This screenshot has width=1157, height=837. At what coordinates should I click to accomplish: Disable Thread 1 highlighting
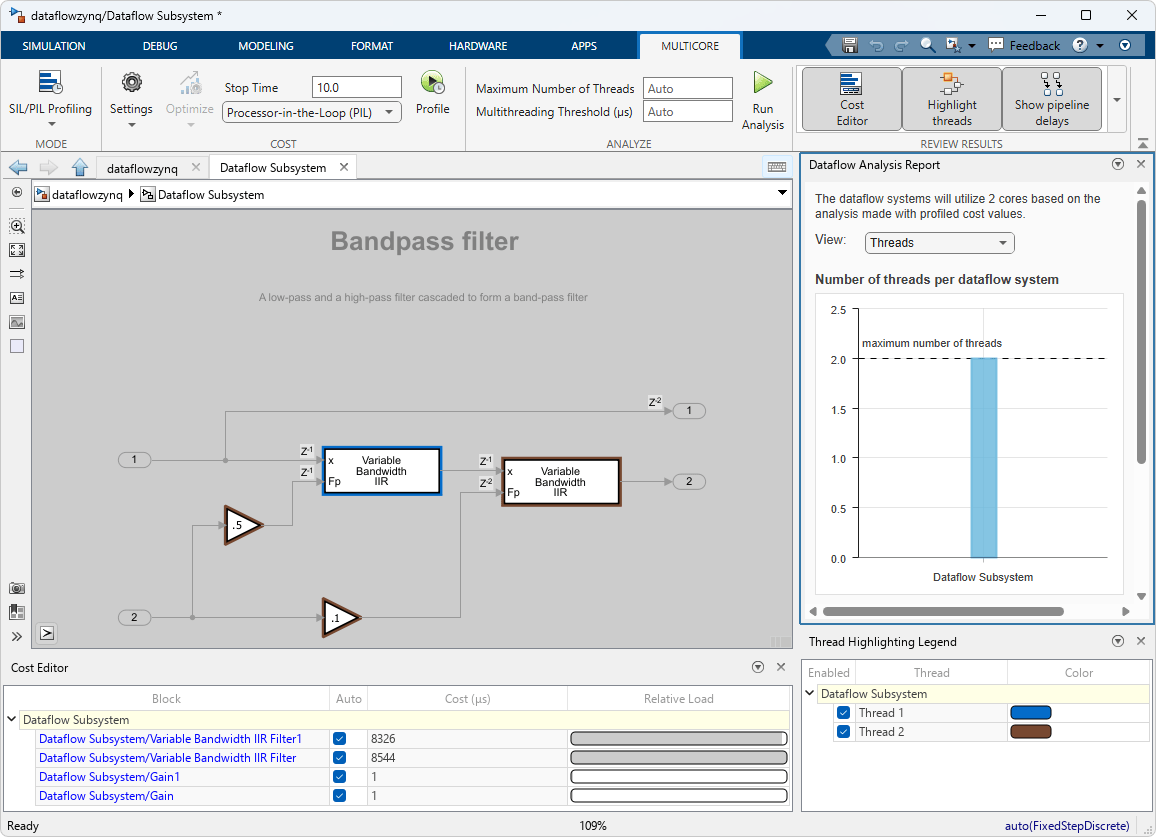point(843,713)
